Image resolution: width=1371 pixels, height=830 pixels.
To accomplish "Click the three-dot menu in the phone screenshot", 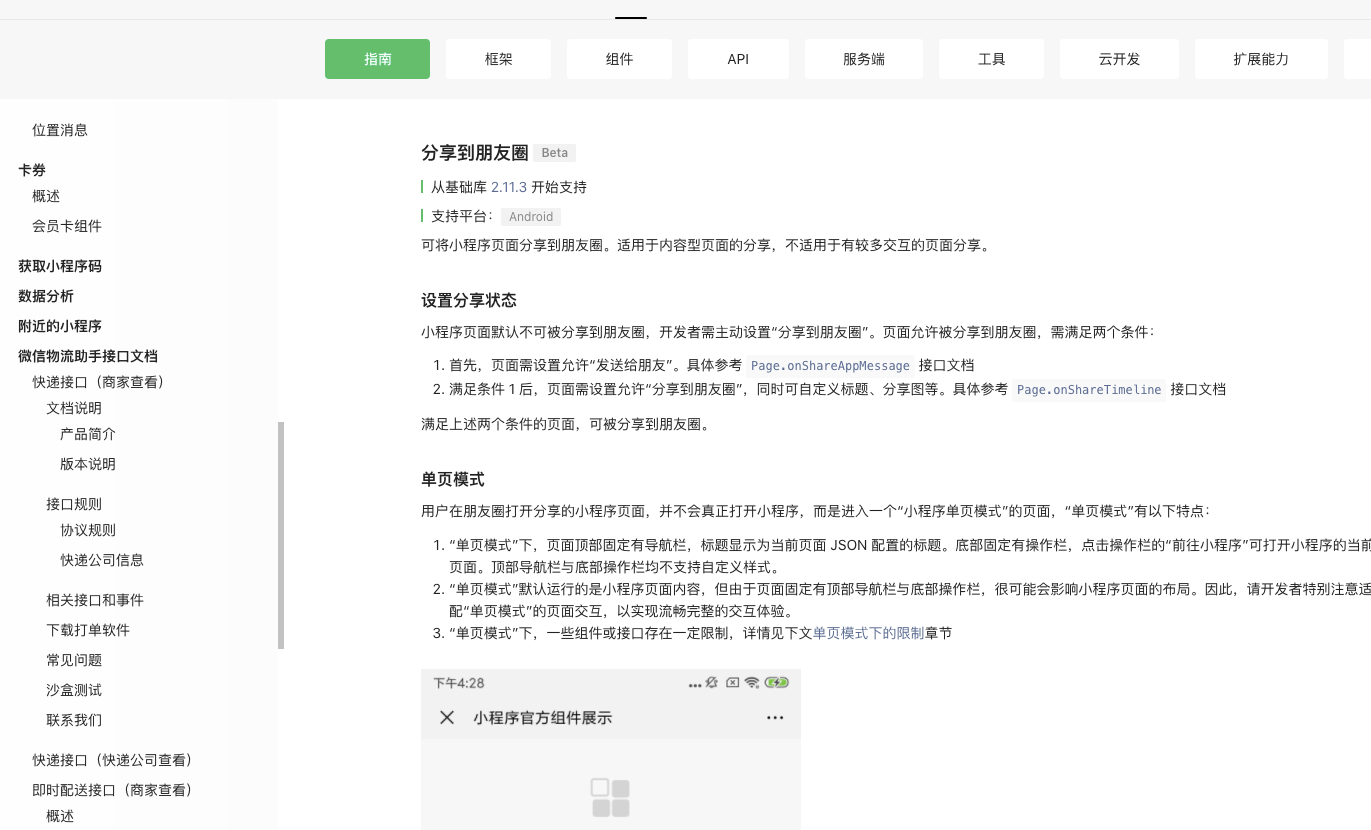I will pyautogui.click(x=775, y=717).
